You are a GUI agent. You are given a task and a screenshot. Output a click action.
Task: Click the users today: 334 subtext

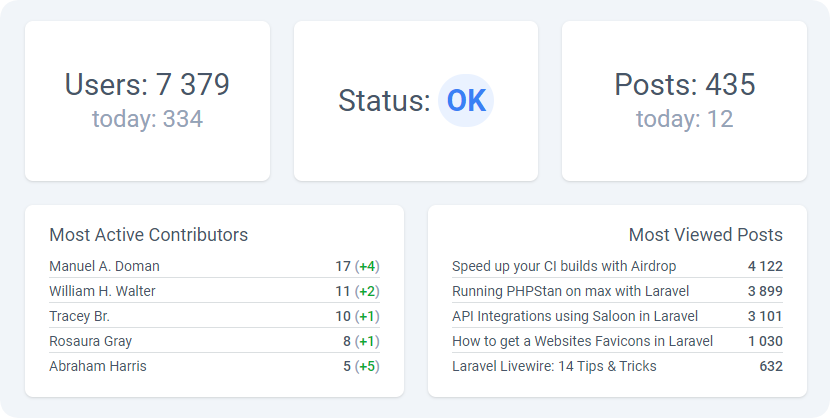[147, 120]
